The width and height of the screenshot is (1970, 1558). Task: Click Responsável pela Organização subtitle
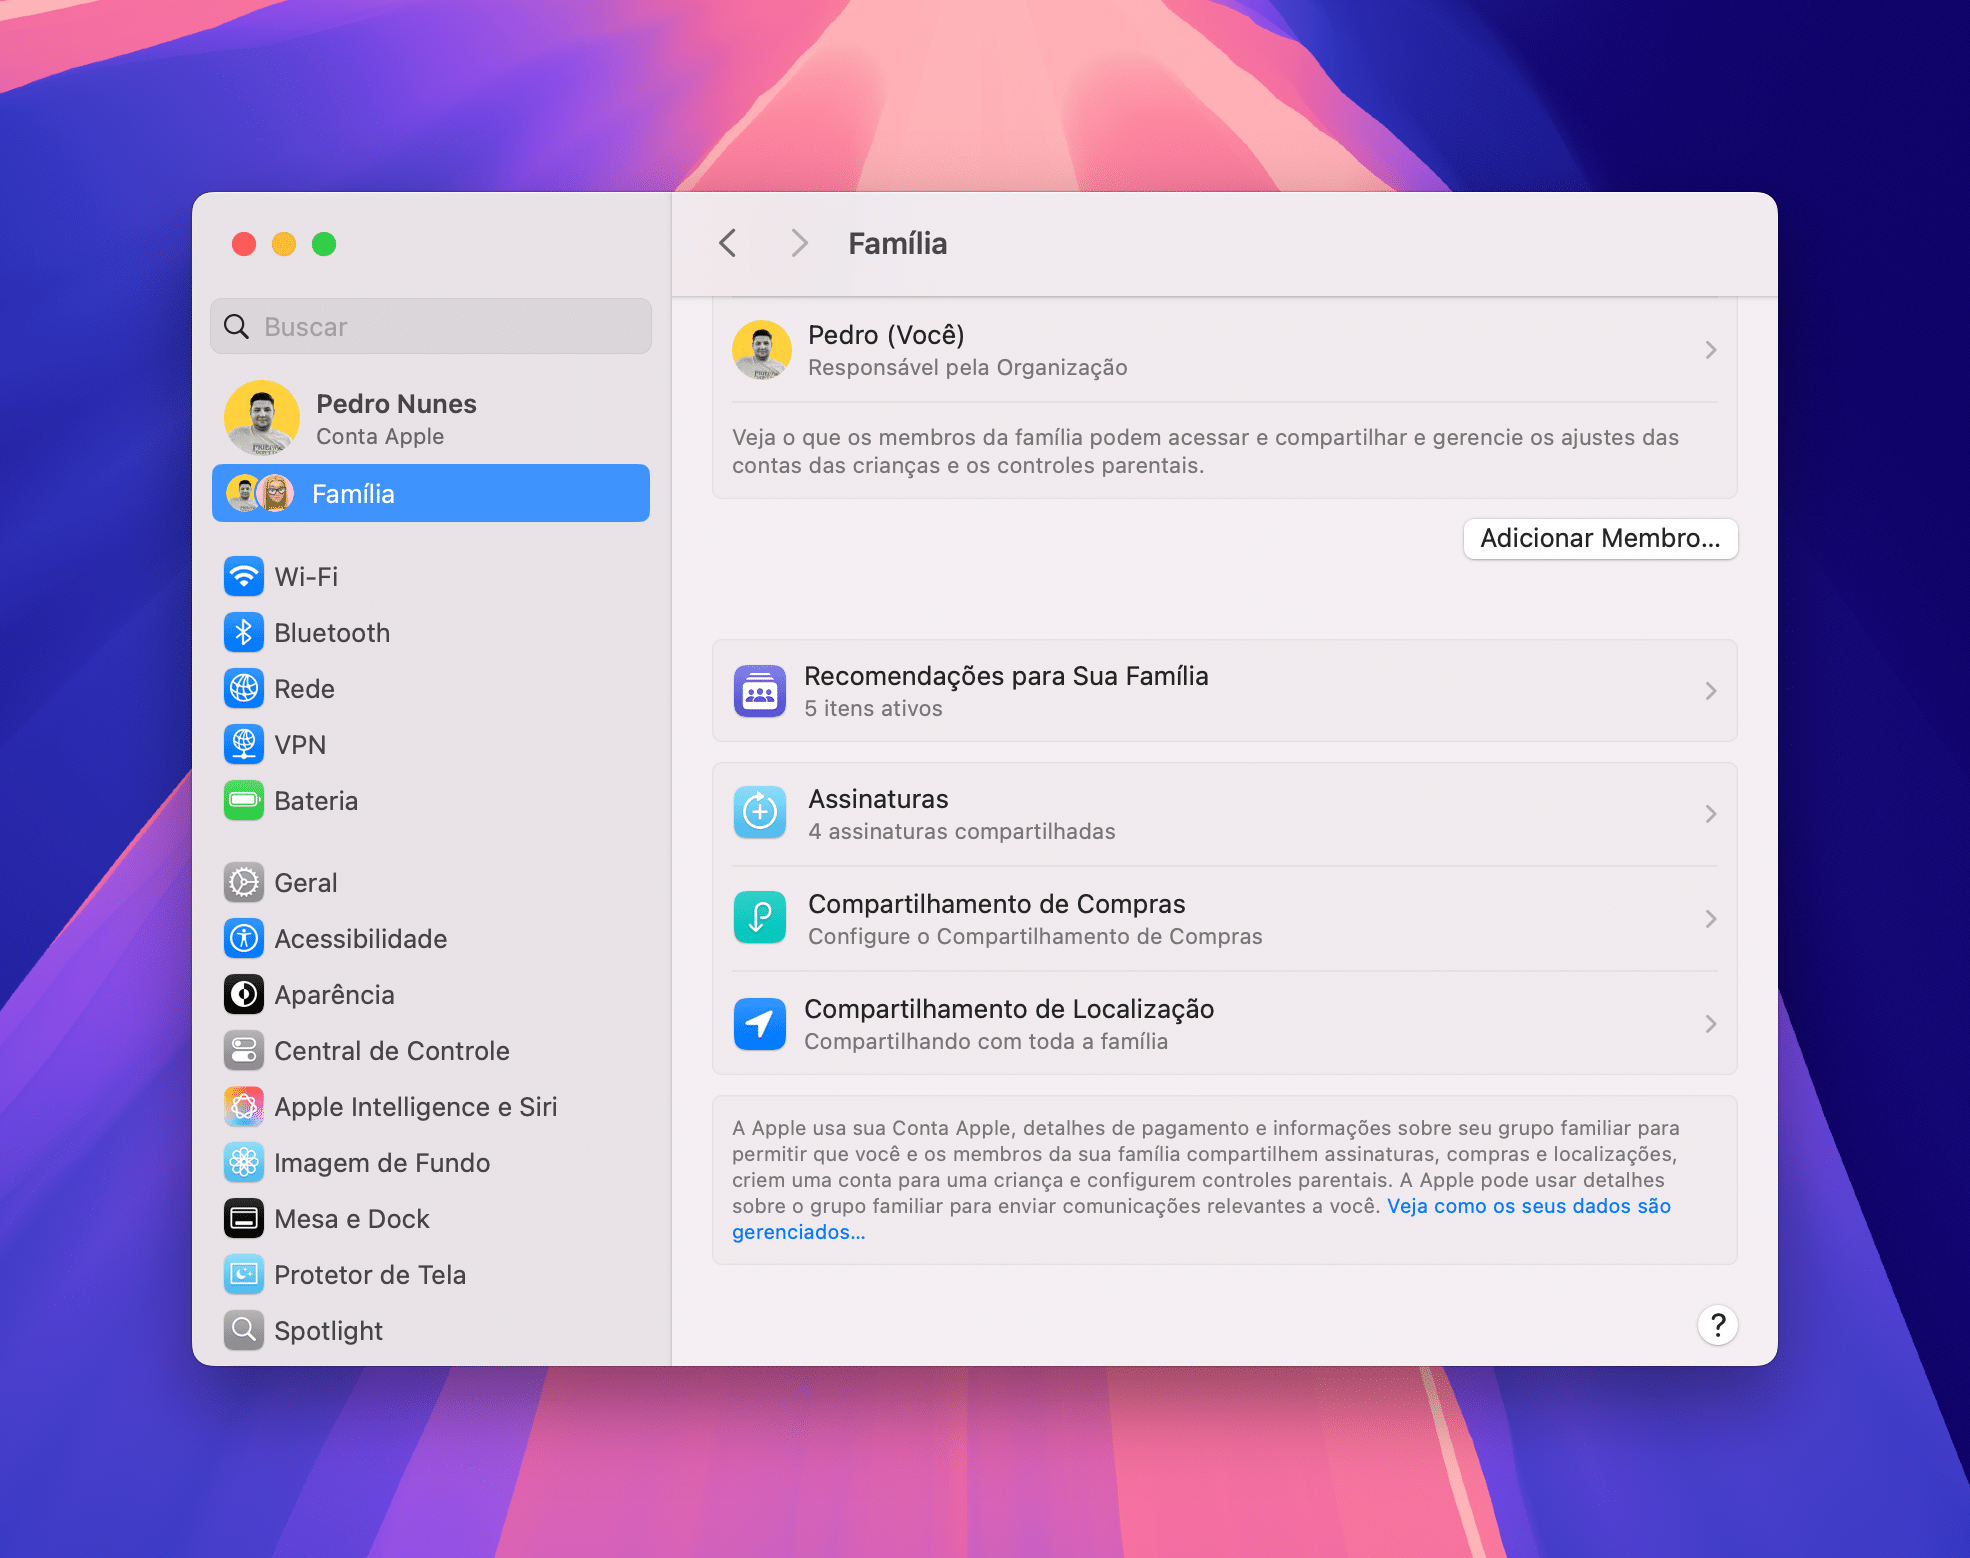coord(968,368)
